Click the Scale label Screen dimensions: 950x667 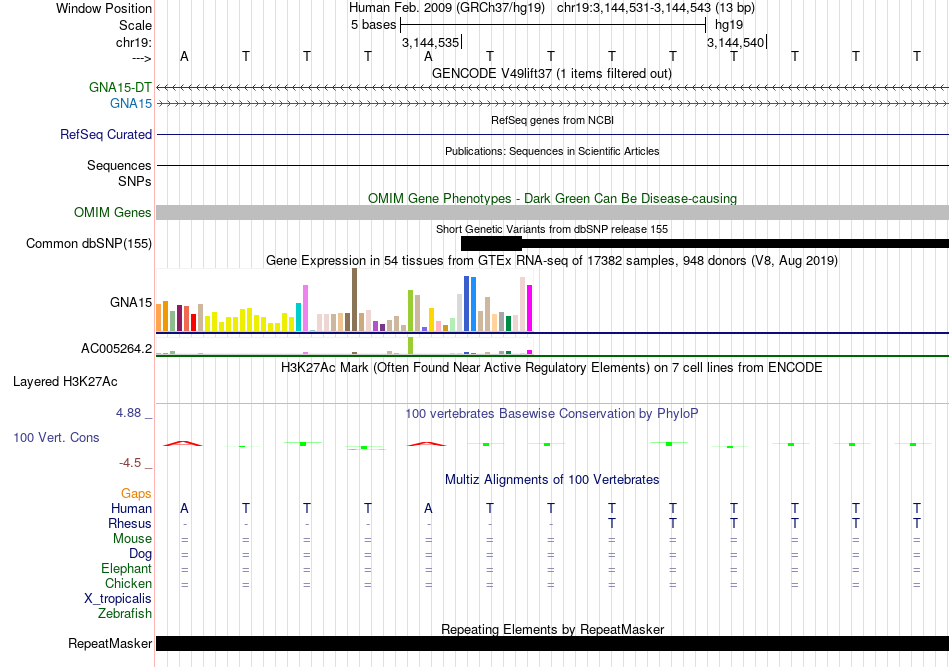click(x=136, y=25)
